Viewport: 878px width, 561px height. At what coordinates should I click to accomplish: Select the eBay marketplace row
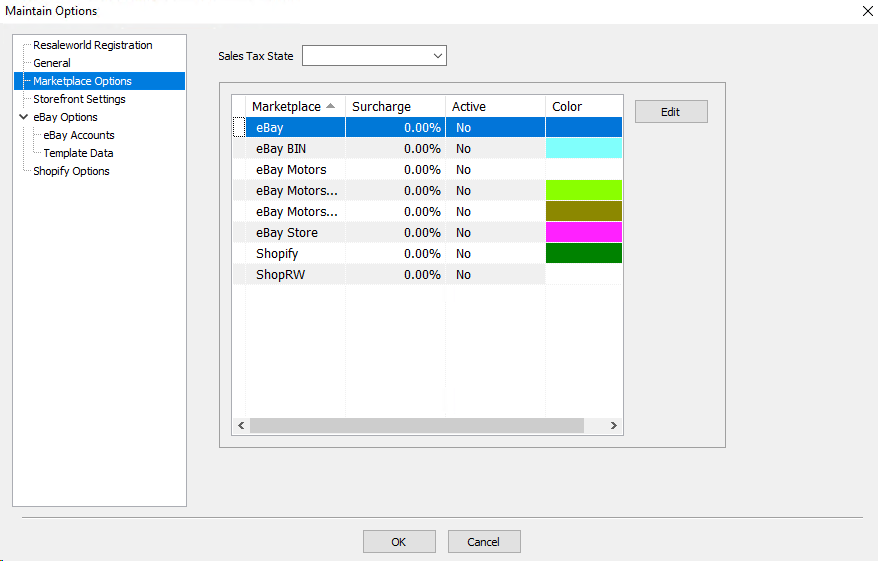point(427,128)
